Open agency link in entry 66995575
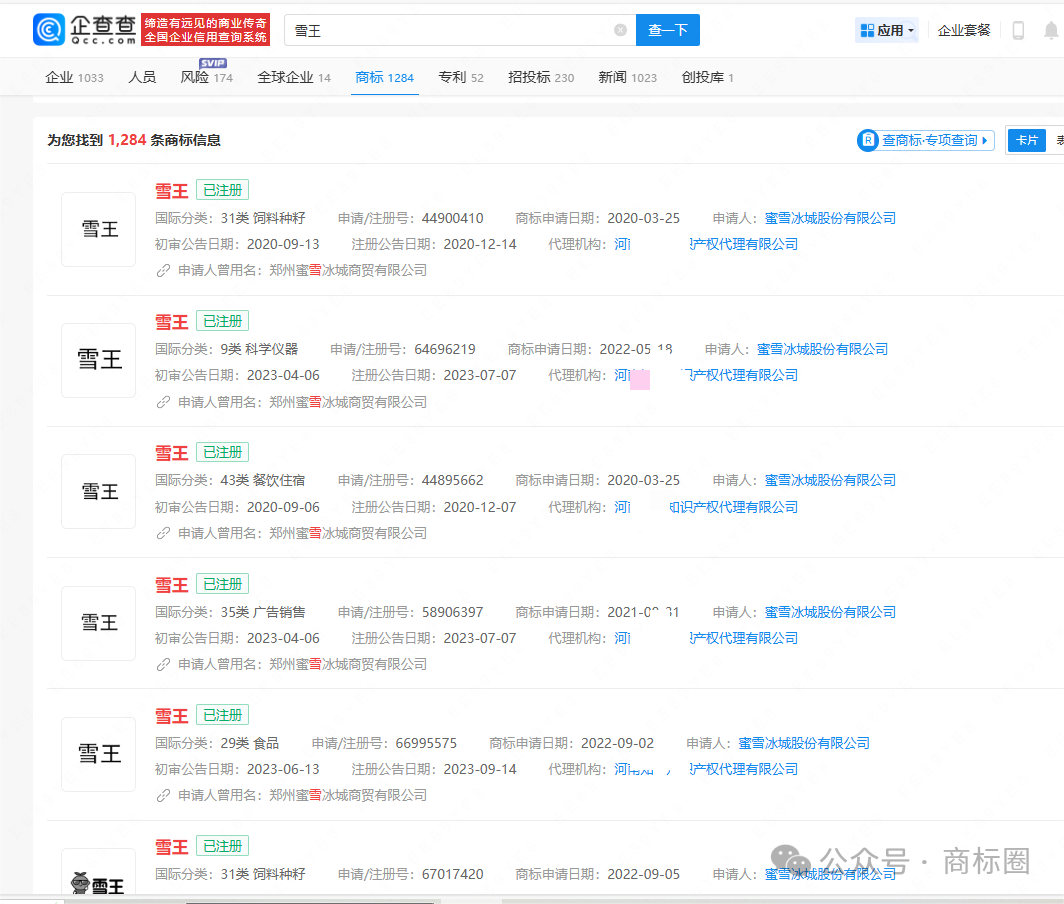Viewport: 1064px width, 904px height. [706, 768]
